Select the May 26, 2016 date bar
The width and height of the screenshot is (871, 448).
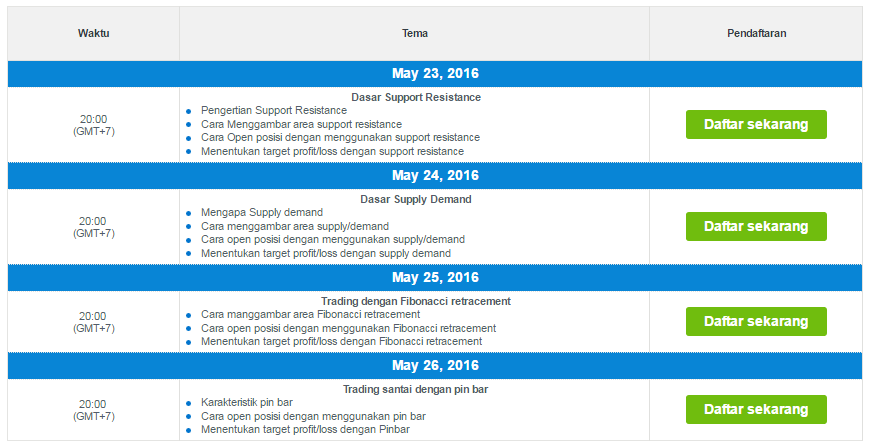coord(435,366)
